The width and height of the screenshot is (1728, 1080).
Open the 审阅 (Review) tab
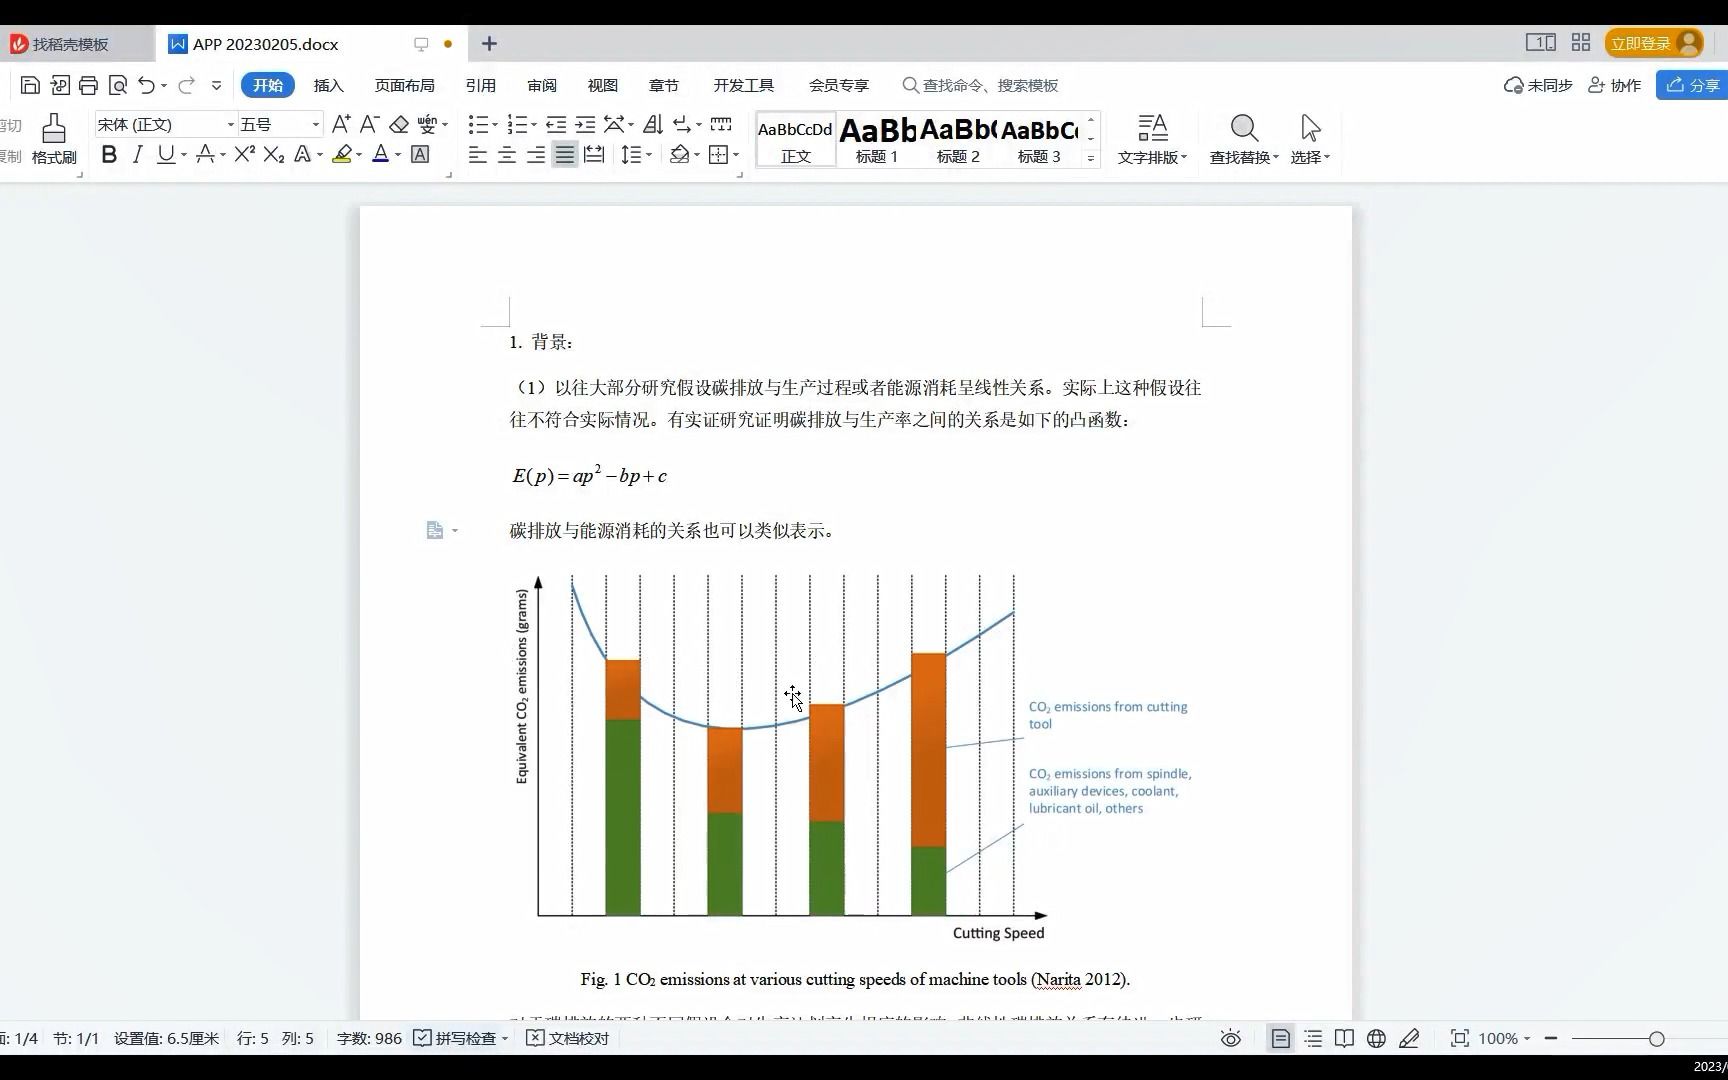pyautogui.click(x=542, y=85)
